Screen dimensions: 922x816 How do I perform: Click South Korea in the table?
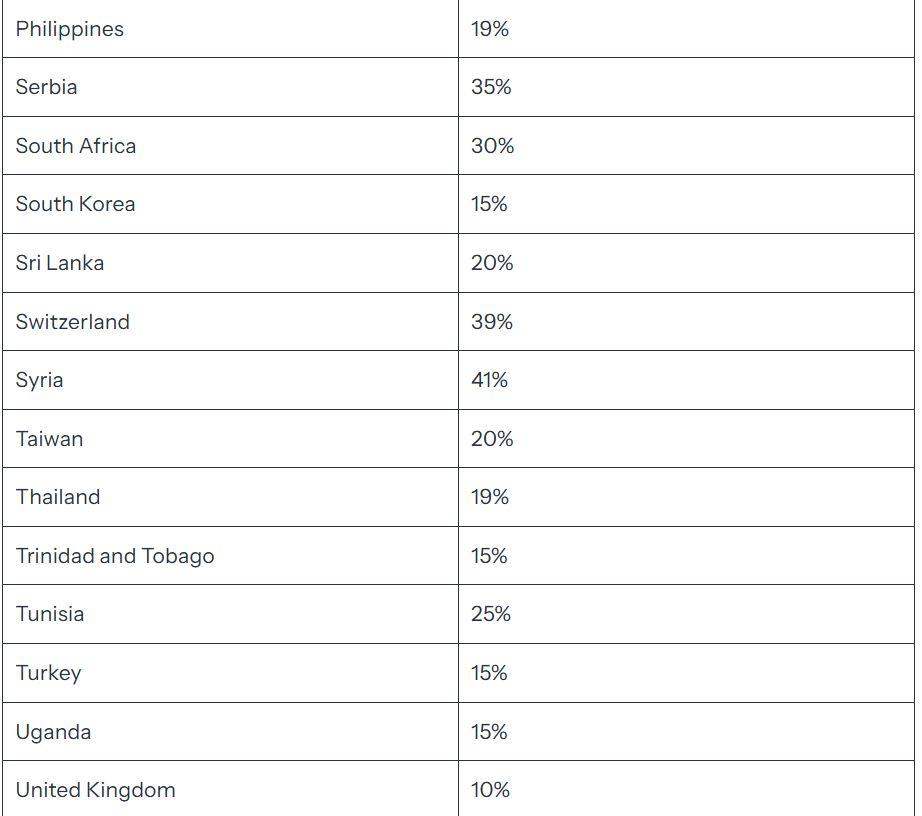75,204
